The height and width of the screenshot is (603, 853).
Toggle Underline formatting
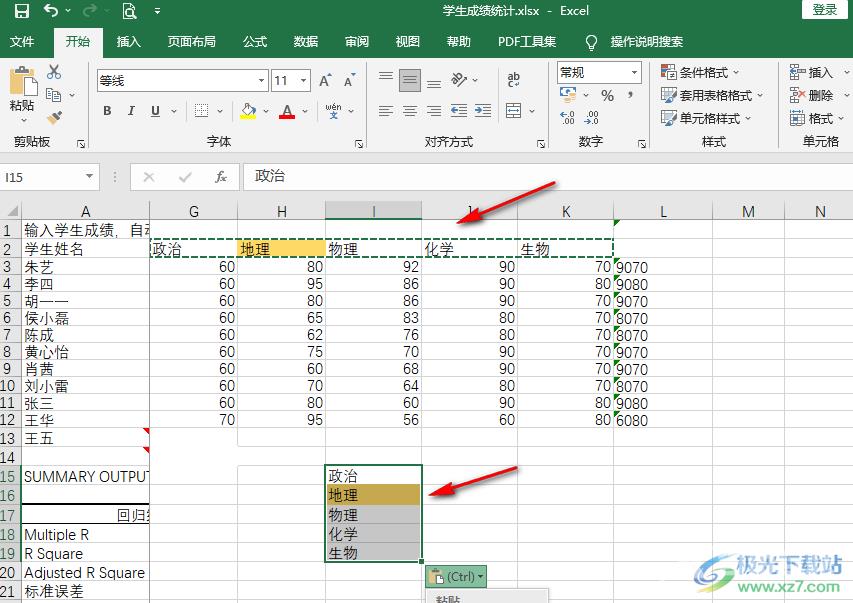tap(156, 111)
